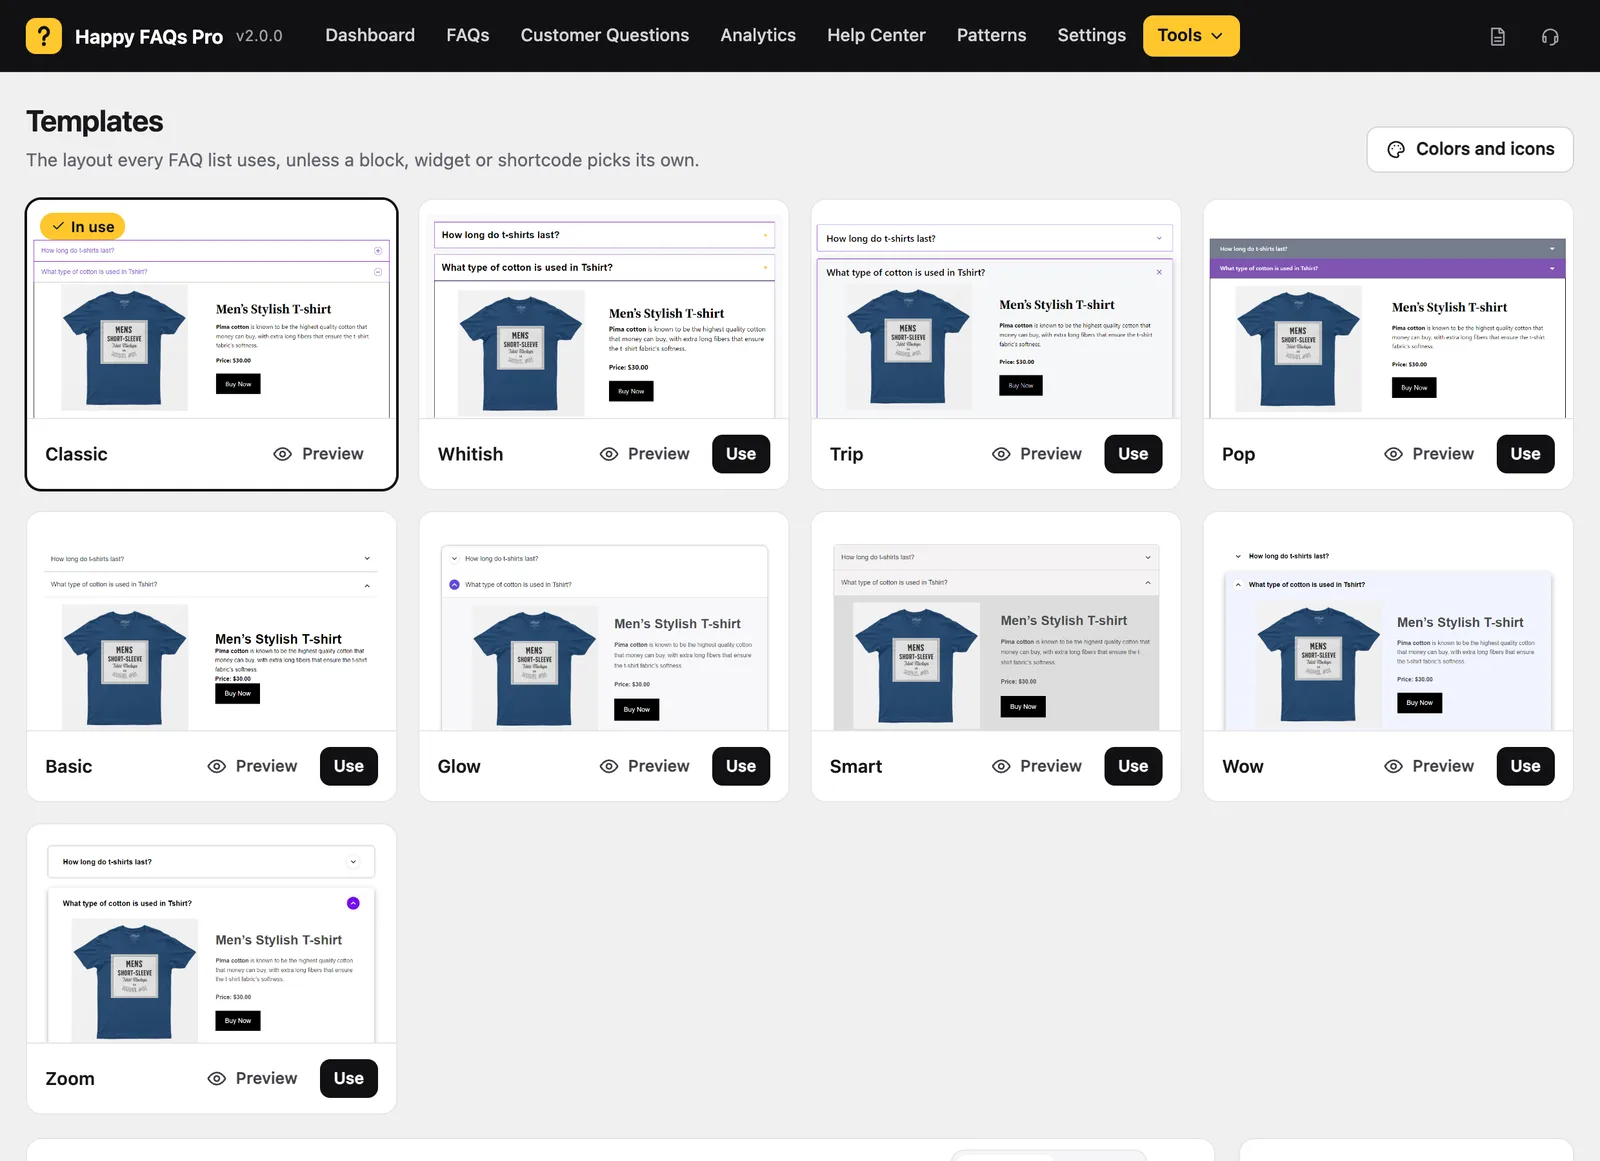Open the Help Center page

point(876,35)
